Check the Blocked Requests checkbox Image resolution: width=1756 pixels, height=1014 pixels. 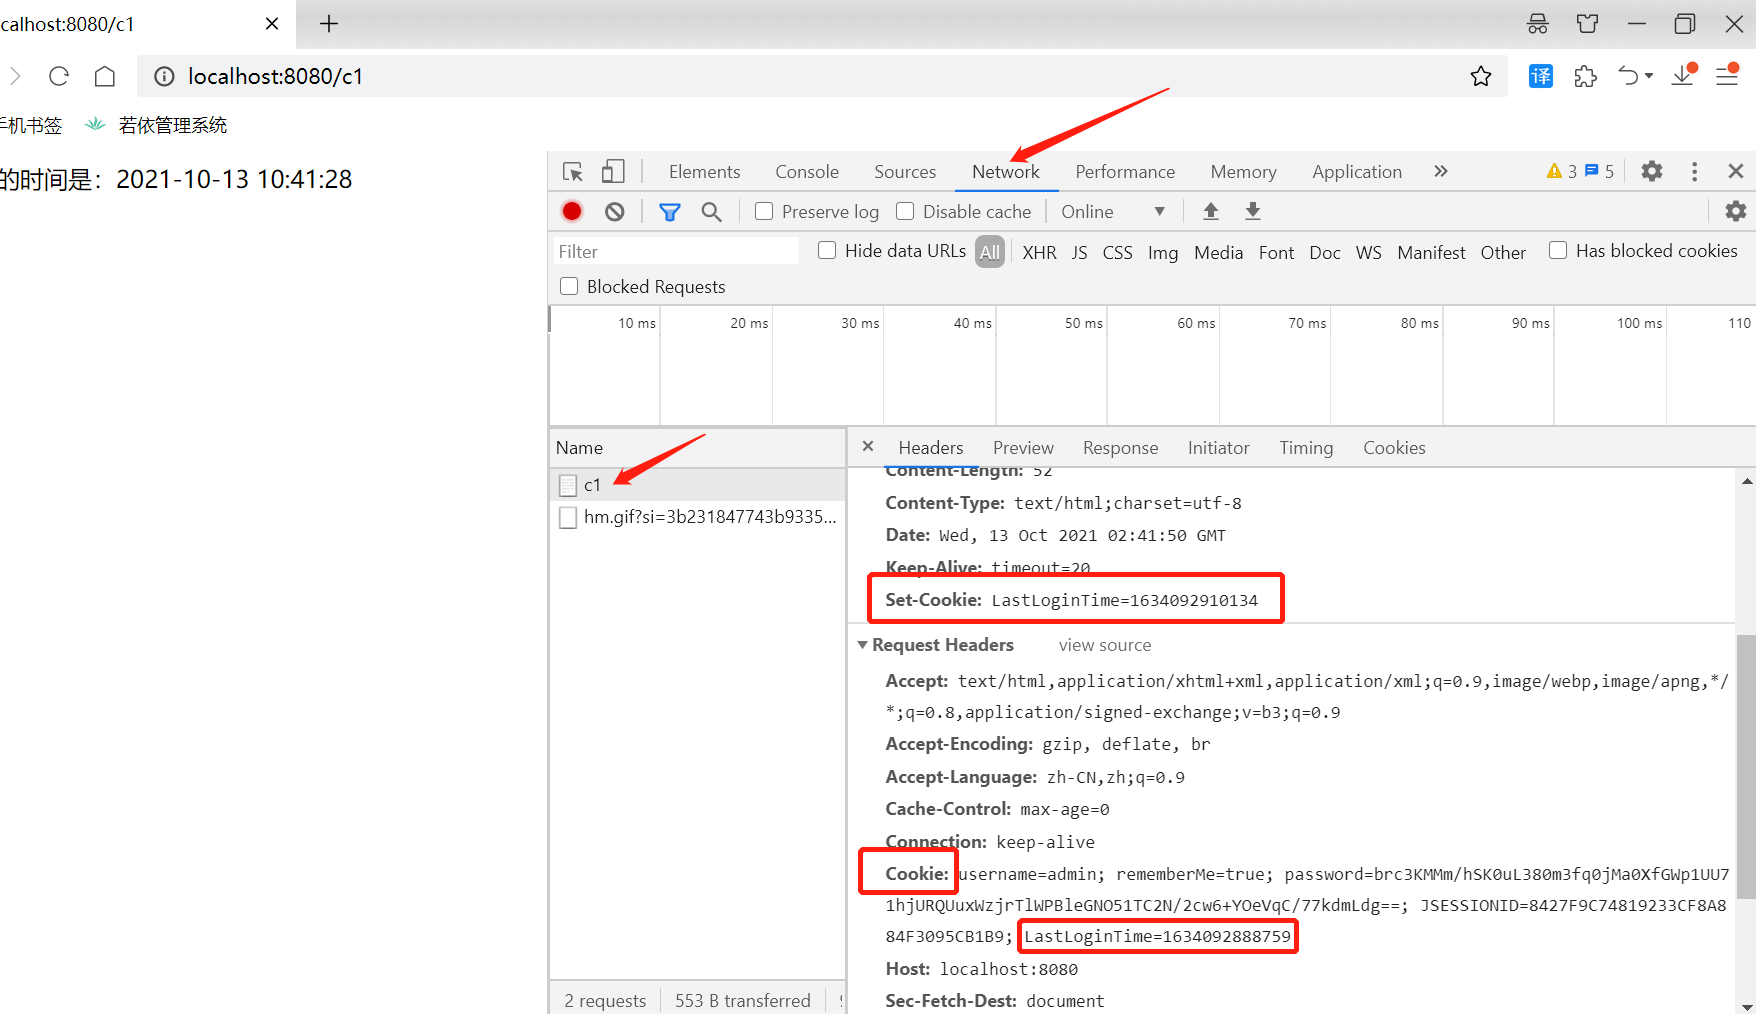569,286
